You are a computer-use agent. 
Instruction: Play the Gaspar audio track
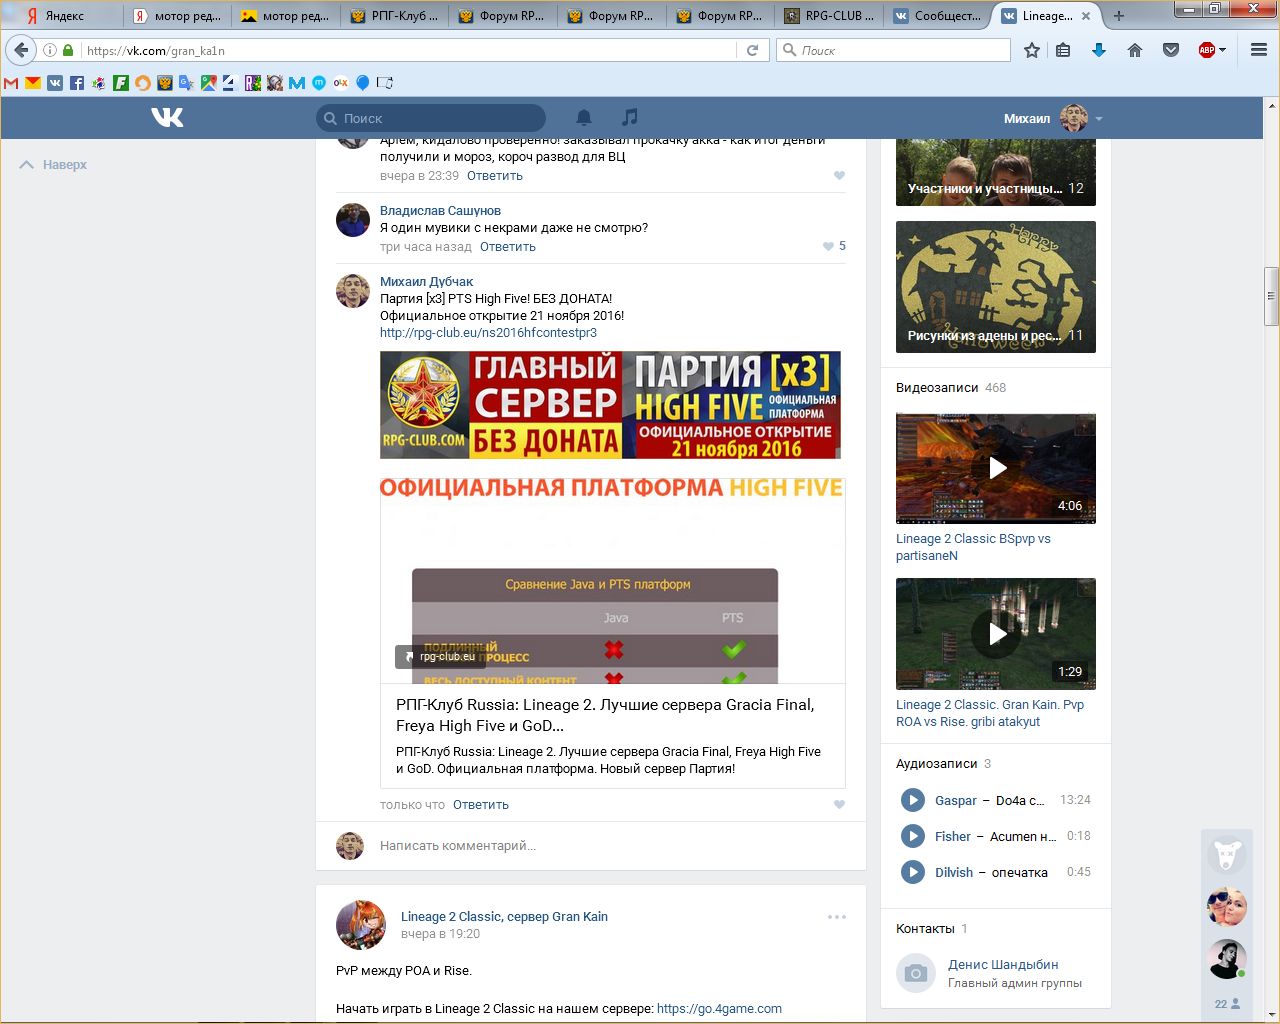click(912, 800)
